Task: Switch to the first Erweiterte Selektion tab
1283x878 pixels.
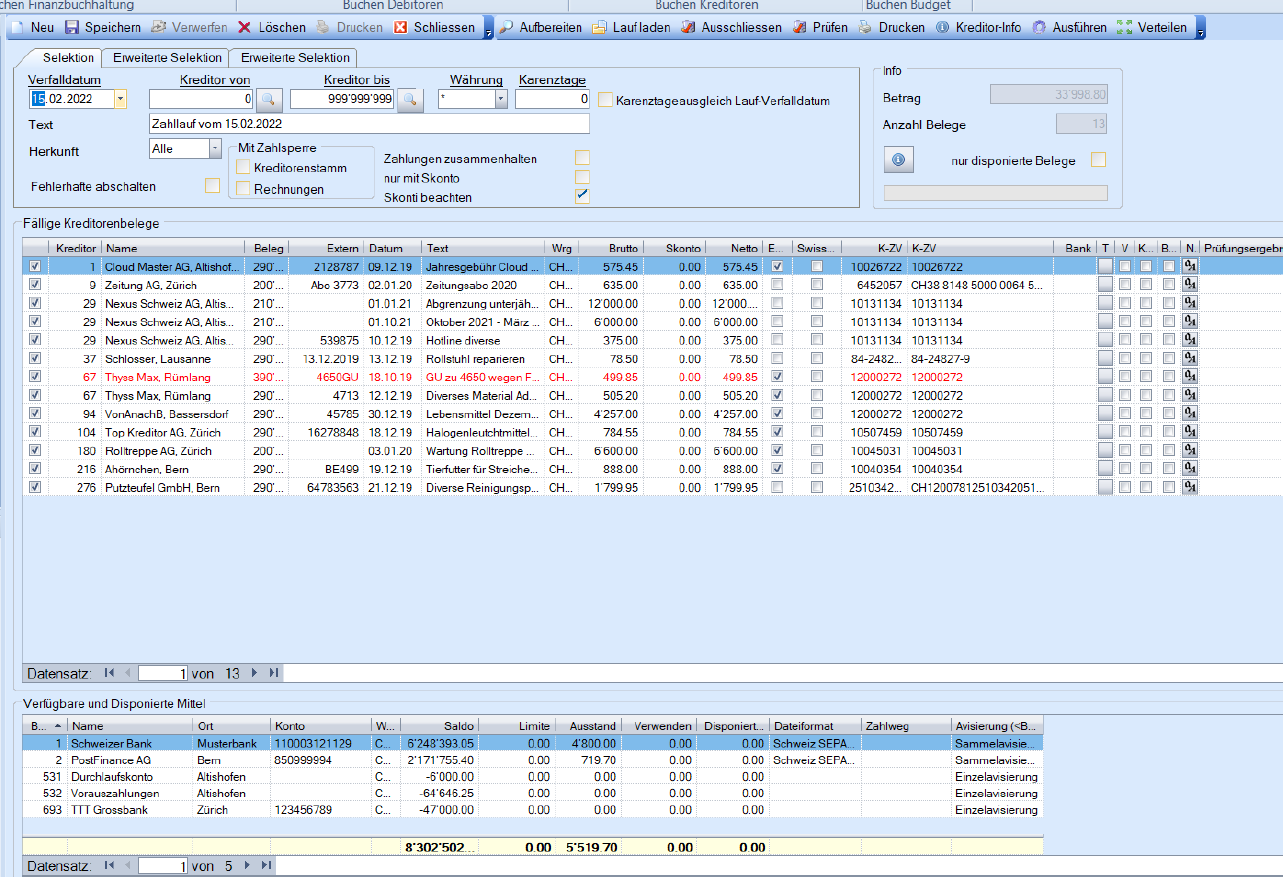Action: coord(167,58)
